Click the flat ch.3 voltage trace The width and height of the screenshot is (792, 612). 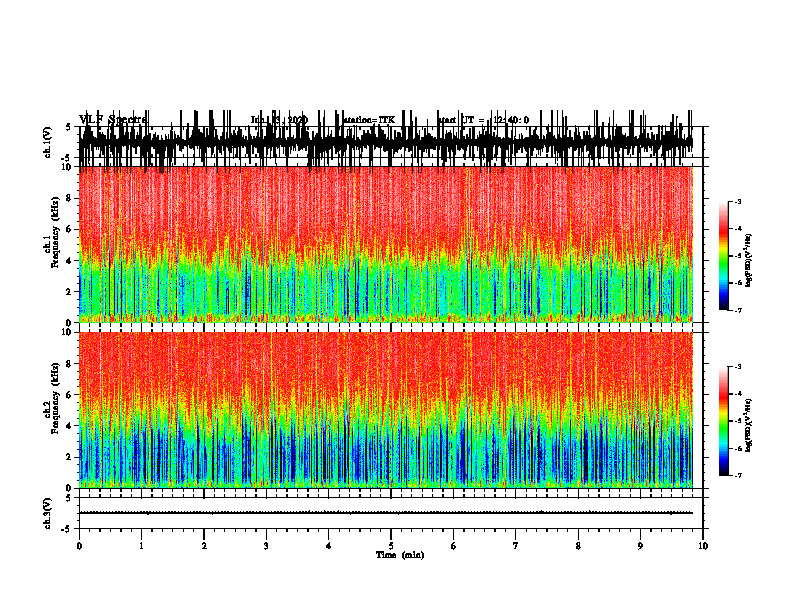tap(386, 513)
